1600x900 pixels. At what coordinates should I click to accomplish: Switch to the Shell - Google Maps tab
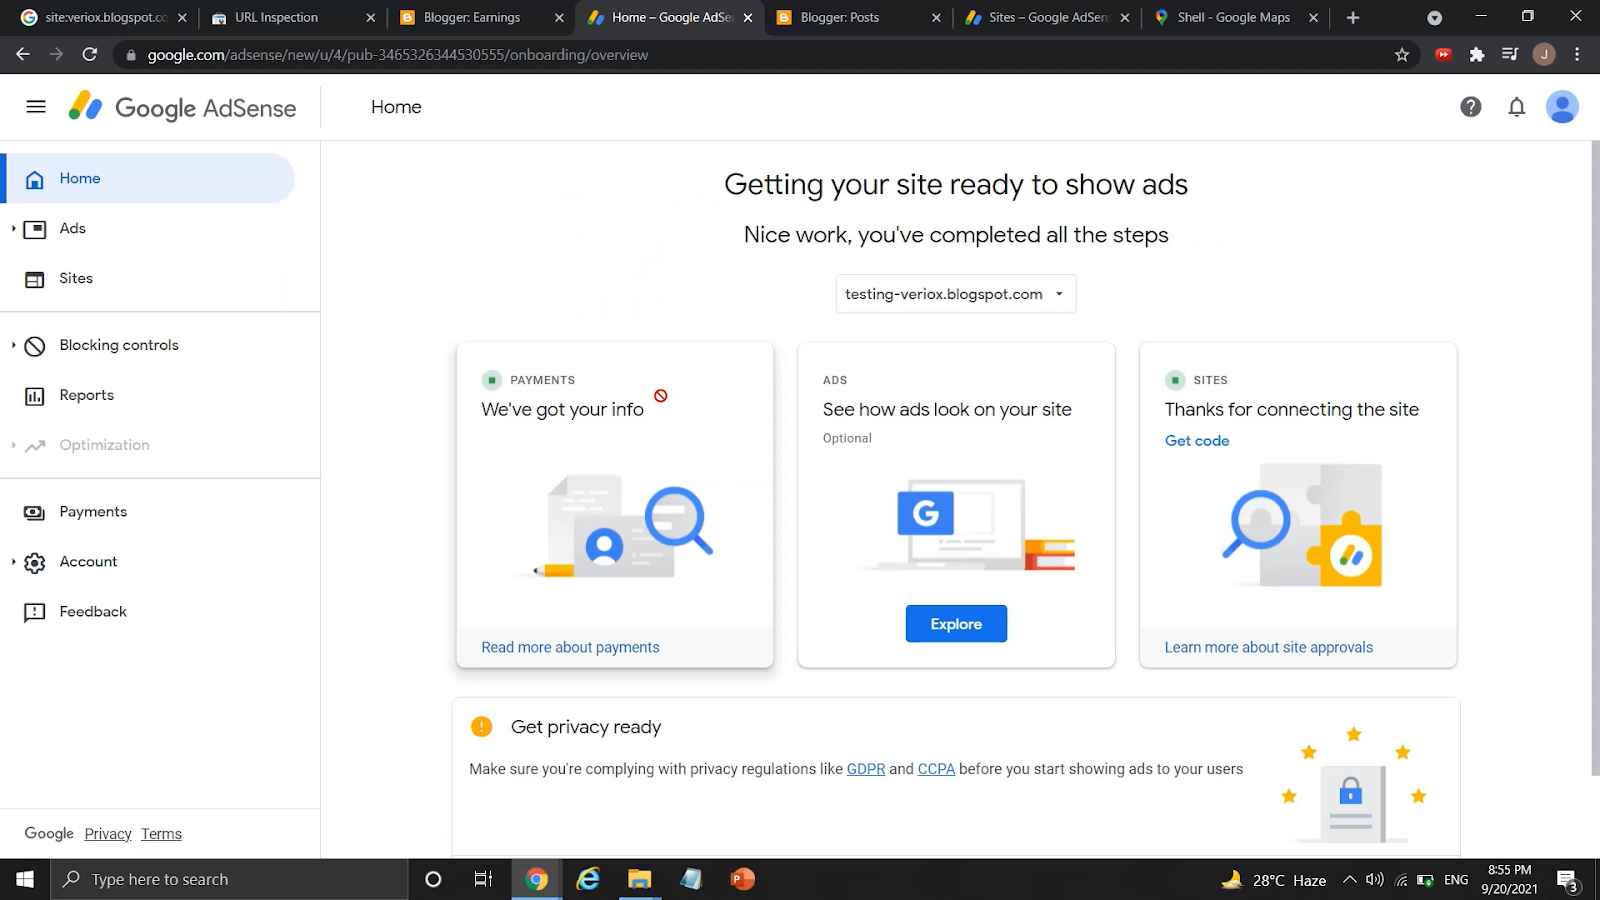tap(1234, 18)
